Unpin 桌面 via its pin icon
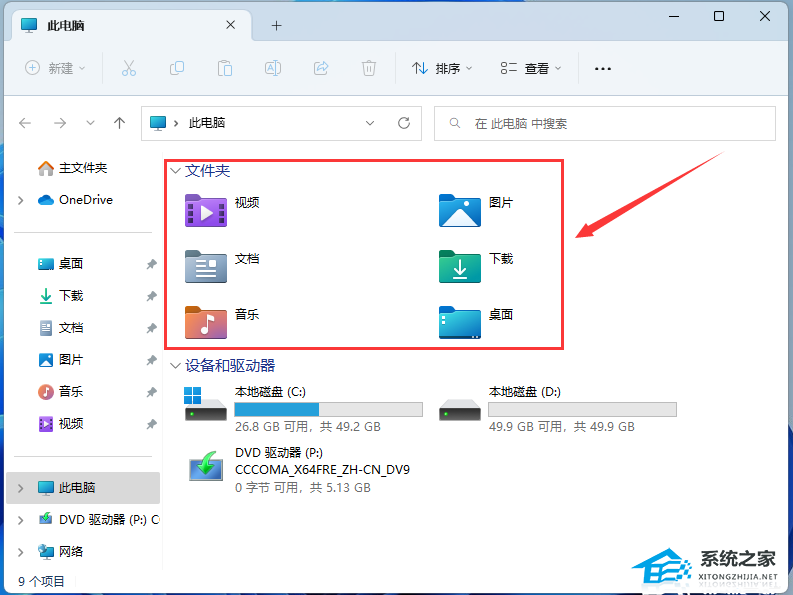 point(151,264)
